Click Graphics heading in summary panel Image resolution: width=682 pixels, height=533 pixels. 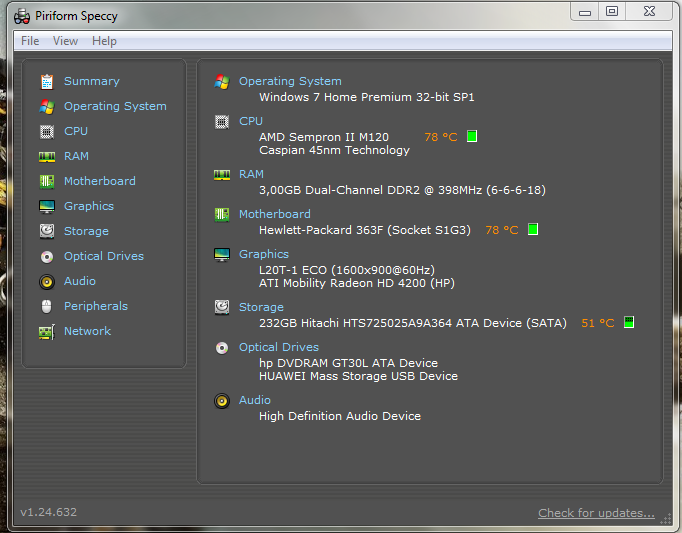264,255
